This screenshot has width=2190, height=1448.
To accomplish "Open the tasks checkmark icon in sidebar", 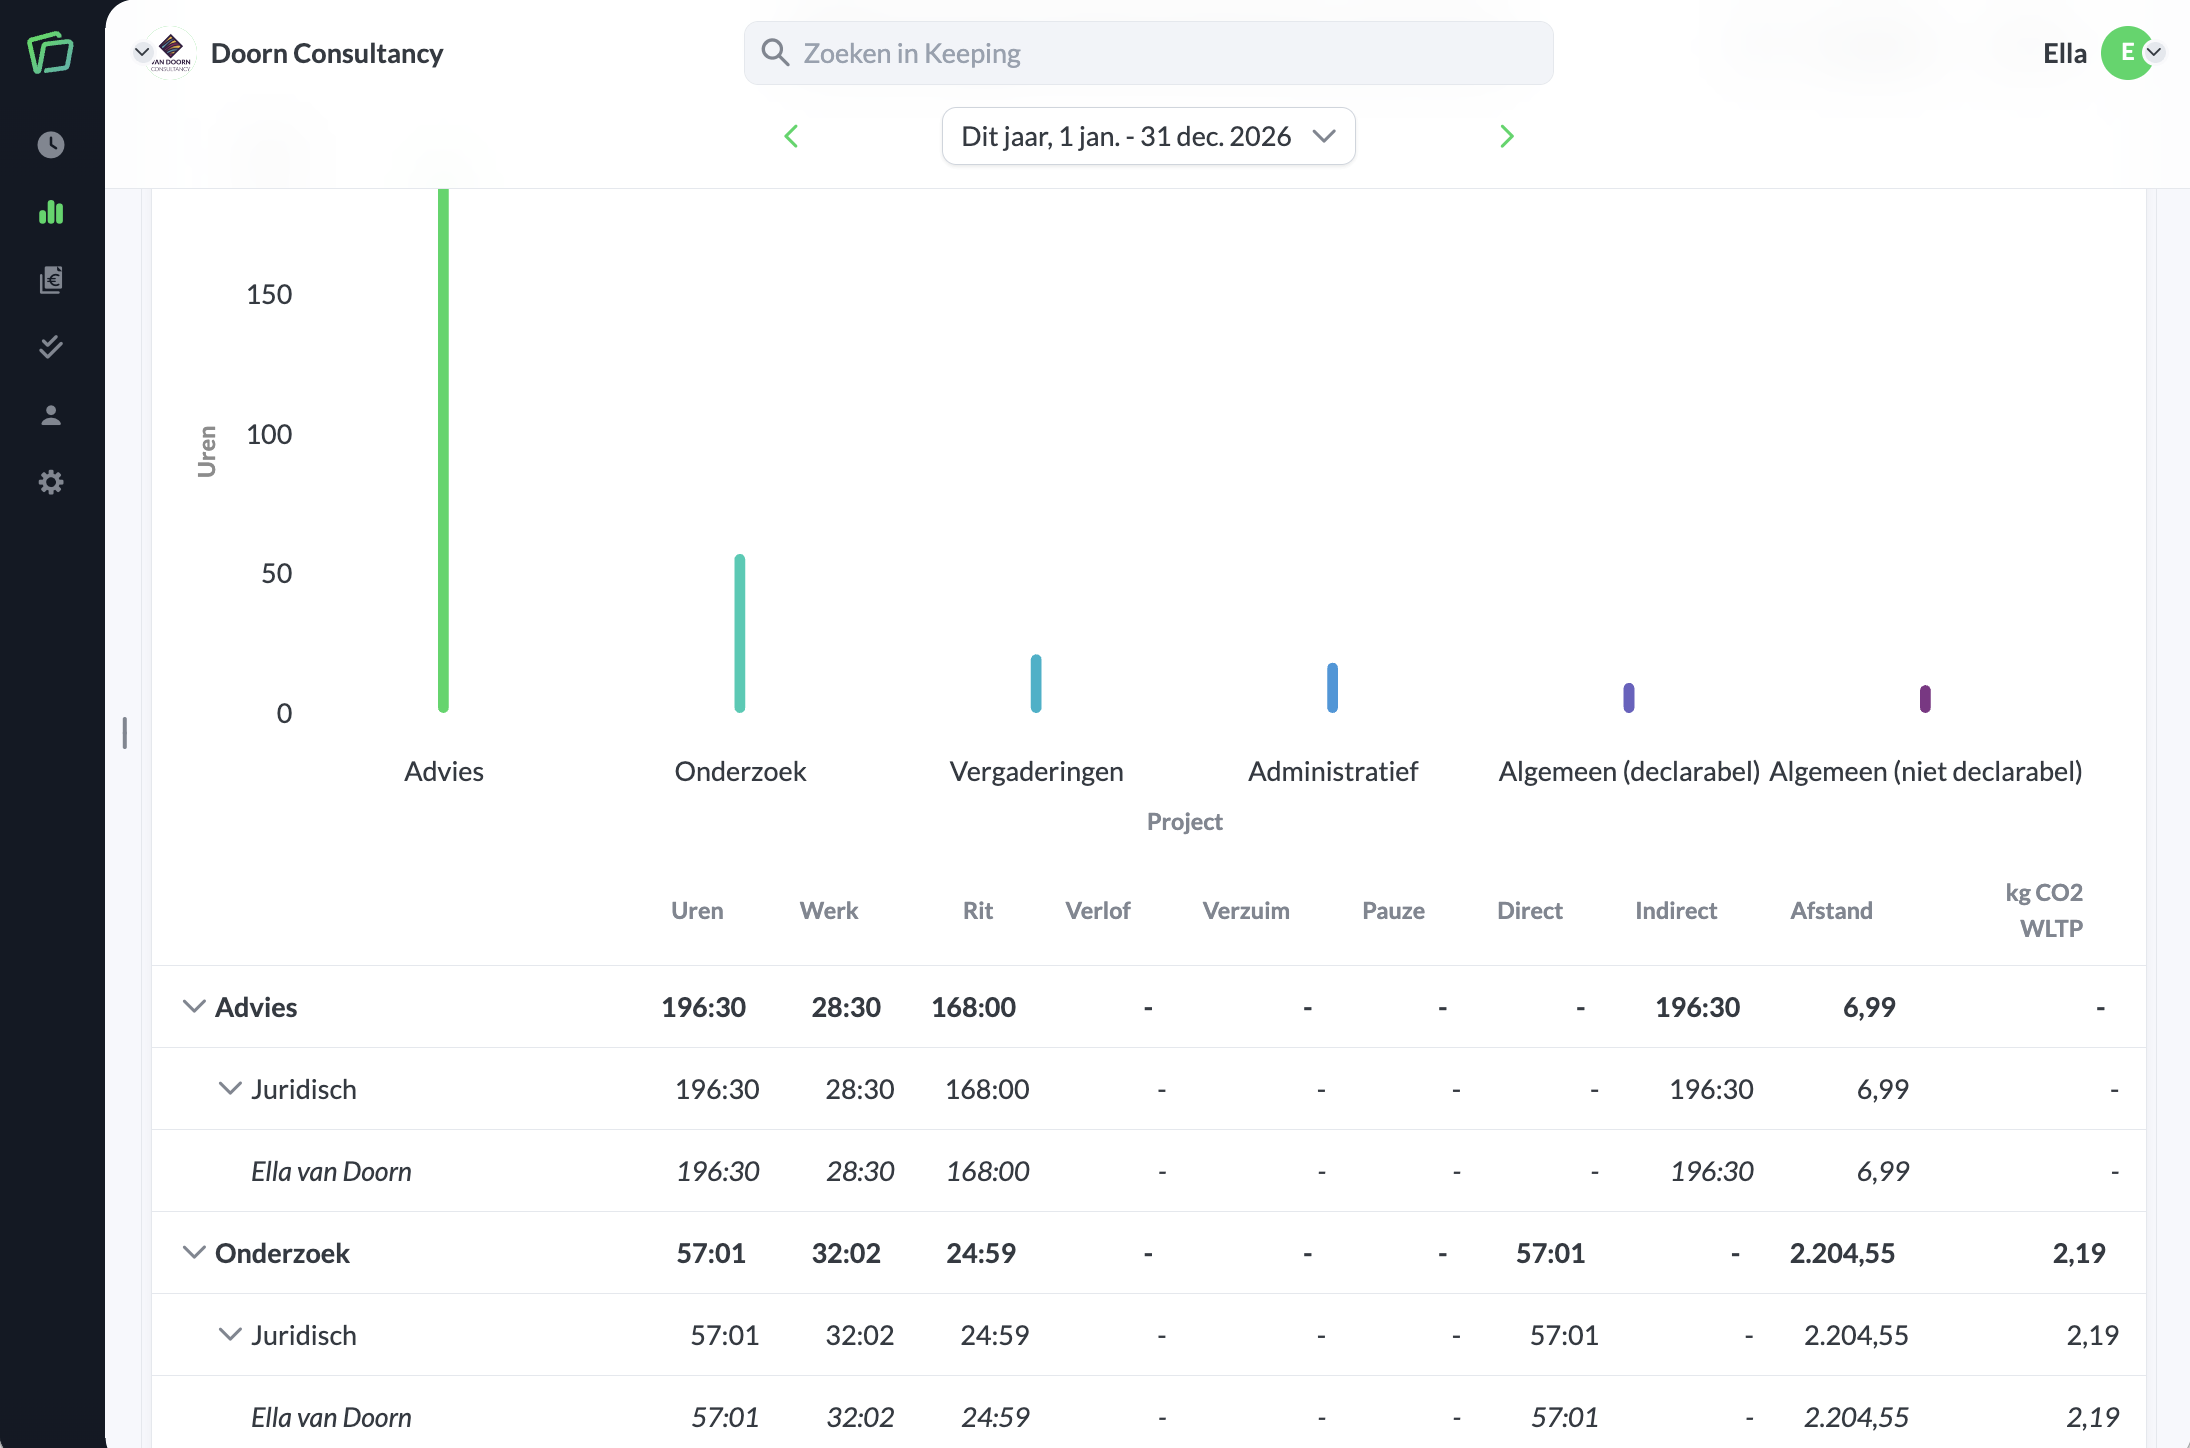I will point(51,347).
